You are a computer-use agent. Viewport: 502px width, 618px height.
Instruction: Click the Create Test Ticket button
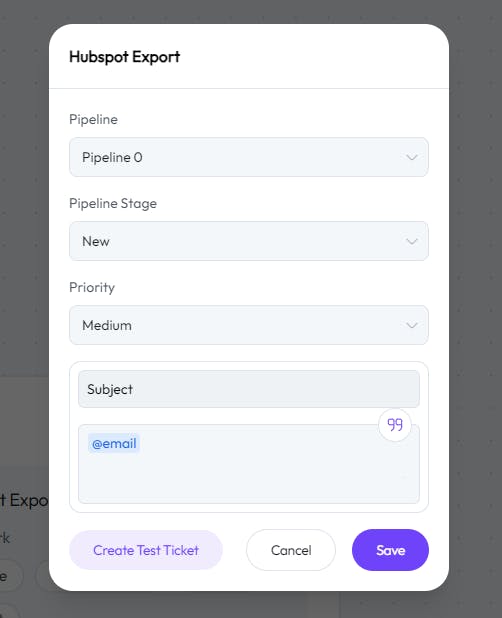[146, 550]
